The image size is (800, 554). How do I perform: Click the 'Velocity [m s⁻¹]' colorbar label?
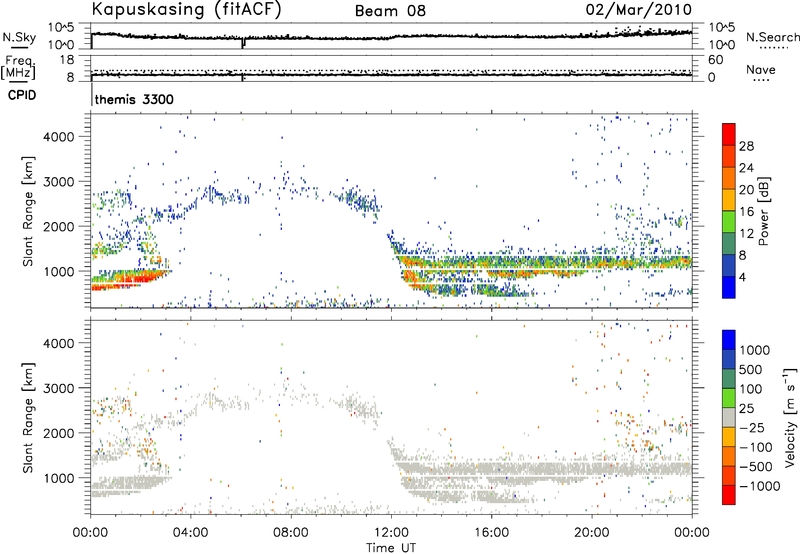pos(790,417)
